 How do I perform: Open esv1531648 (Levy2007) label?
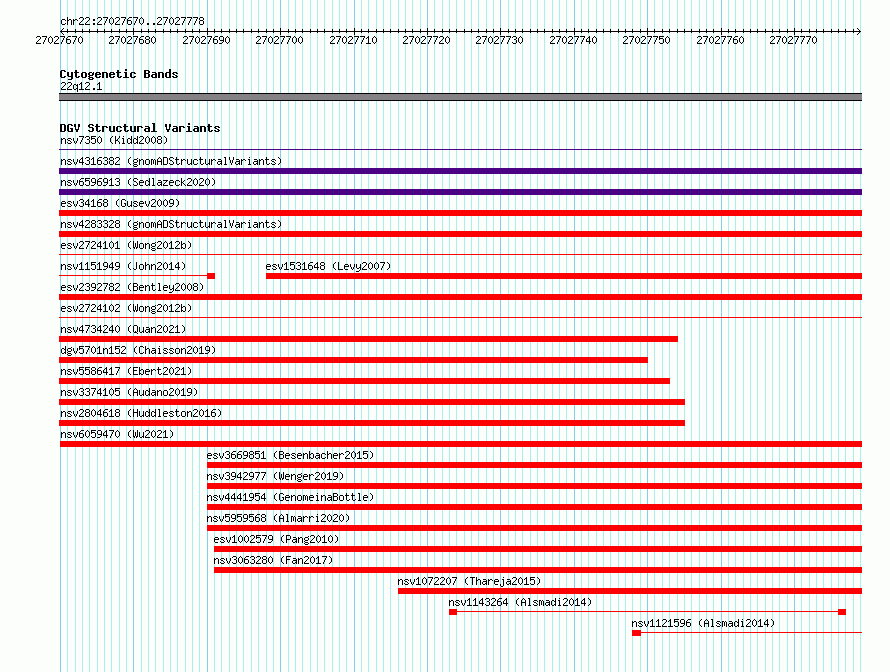pyautogui.click(x=328, y=266)
